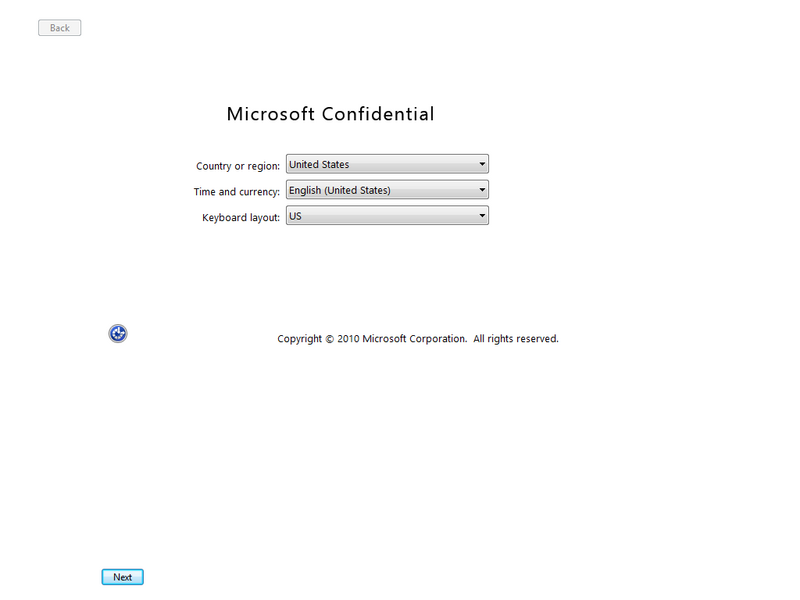The height and width of the screenshot is (600, 800).
Task: Click the Country or region label
Action: (x=238, y=166)
